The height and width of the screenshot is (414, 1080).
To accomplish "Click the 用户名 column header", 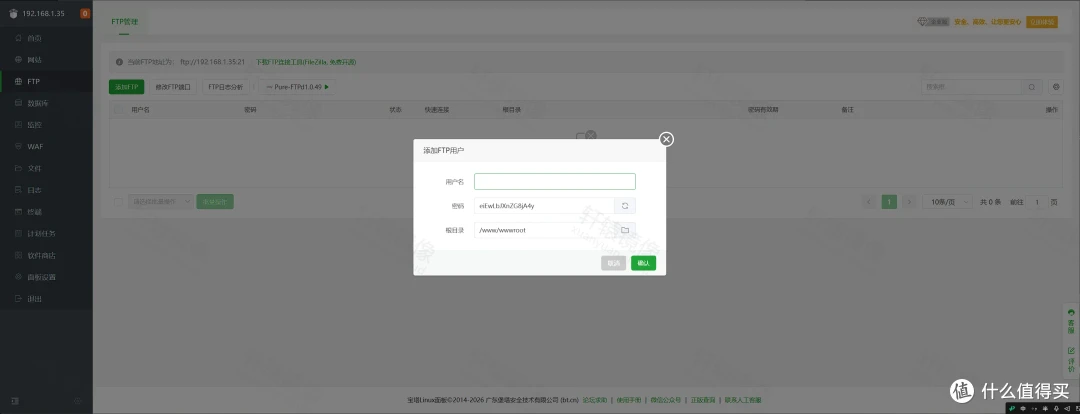I will 141,110.
